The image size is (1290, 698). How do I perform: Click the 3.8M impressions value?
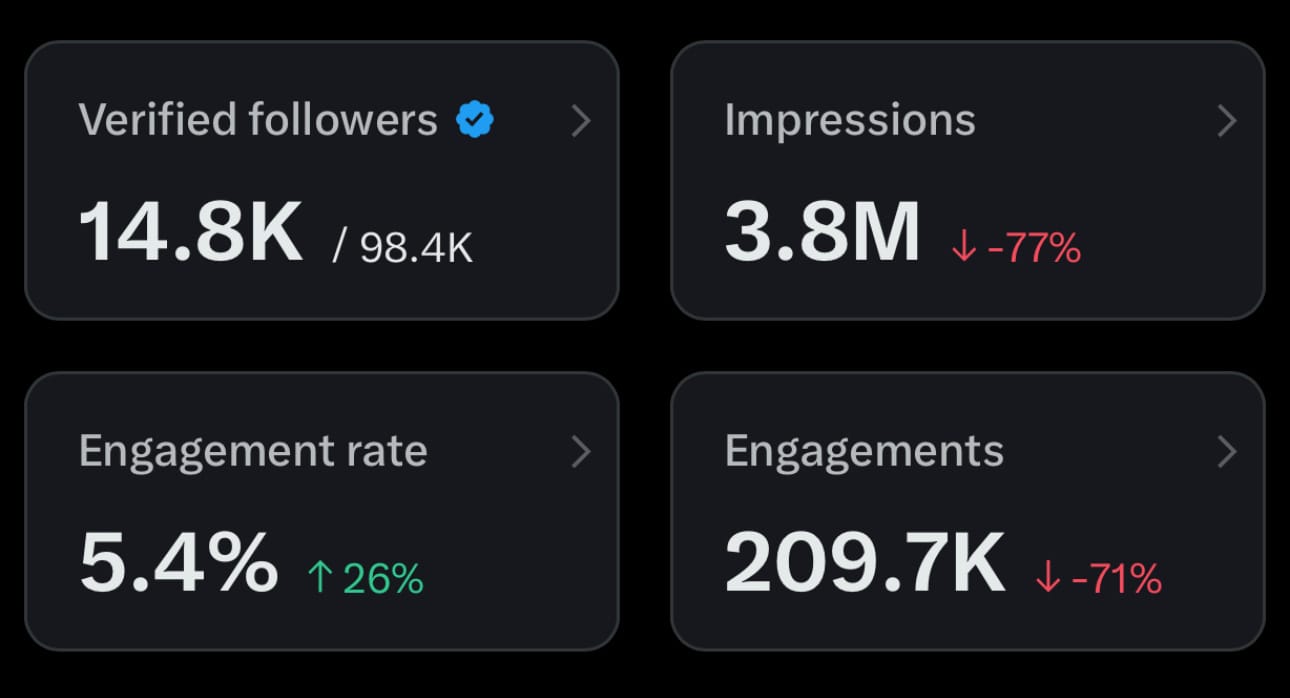[x=822, y=231]
